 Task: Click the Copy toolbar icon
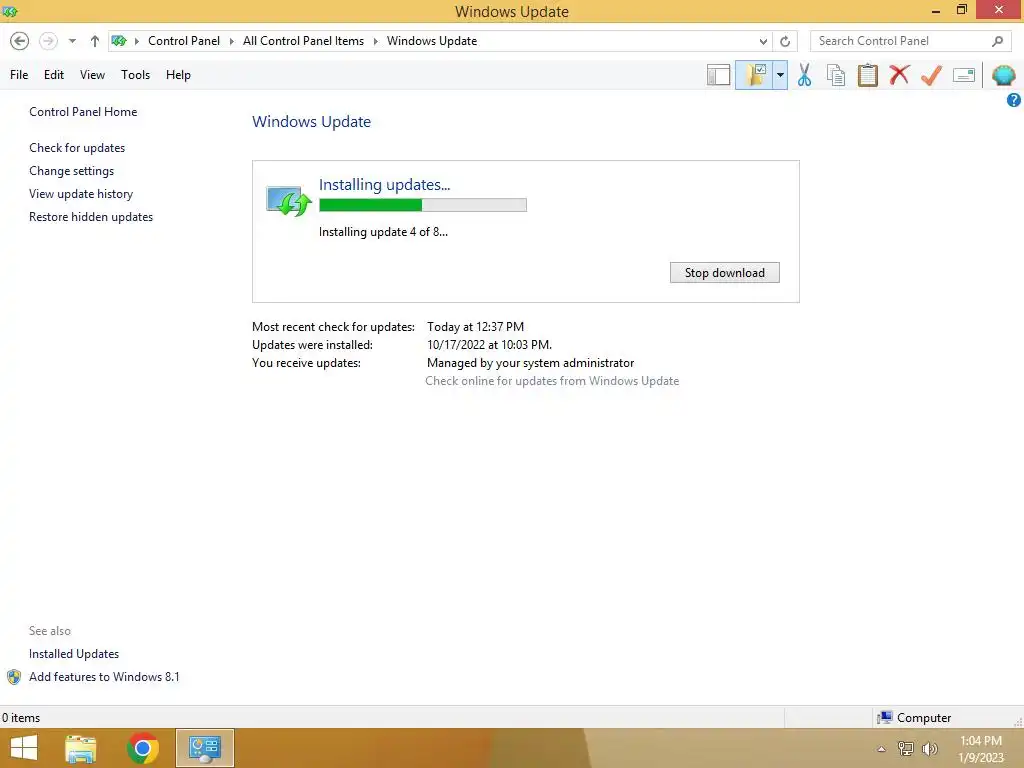pyautogui.click(x=836, y=75)
